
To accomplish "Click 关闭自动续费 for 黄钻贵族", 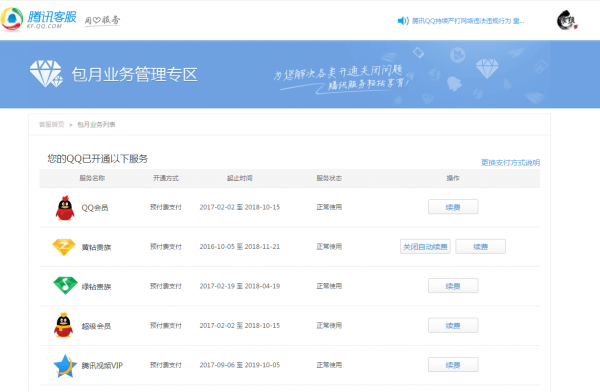I will 425,247.
